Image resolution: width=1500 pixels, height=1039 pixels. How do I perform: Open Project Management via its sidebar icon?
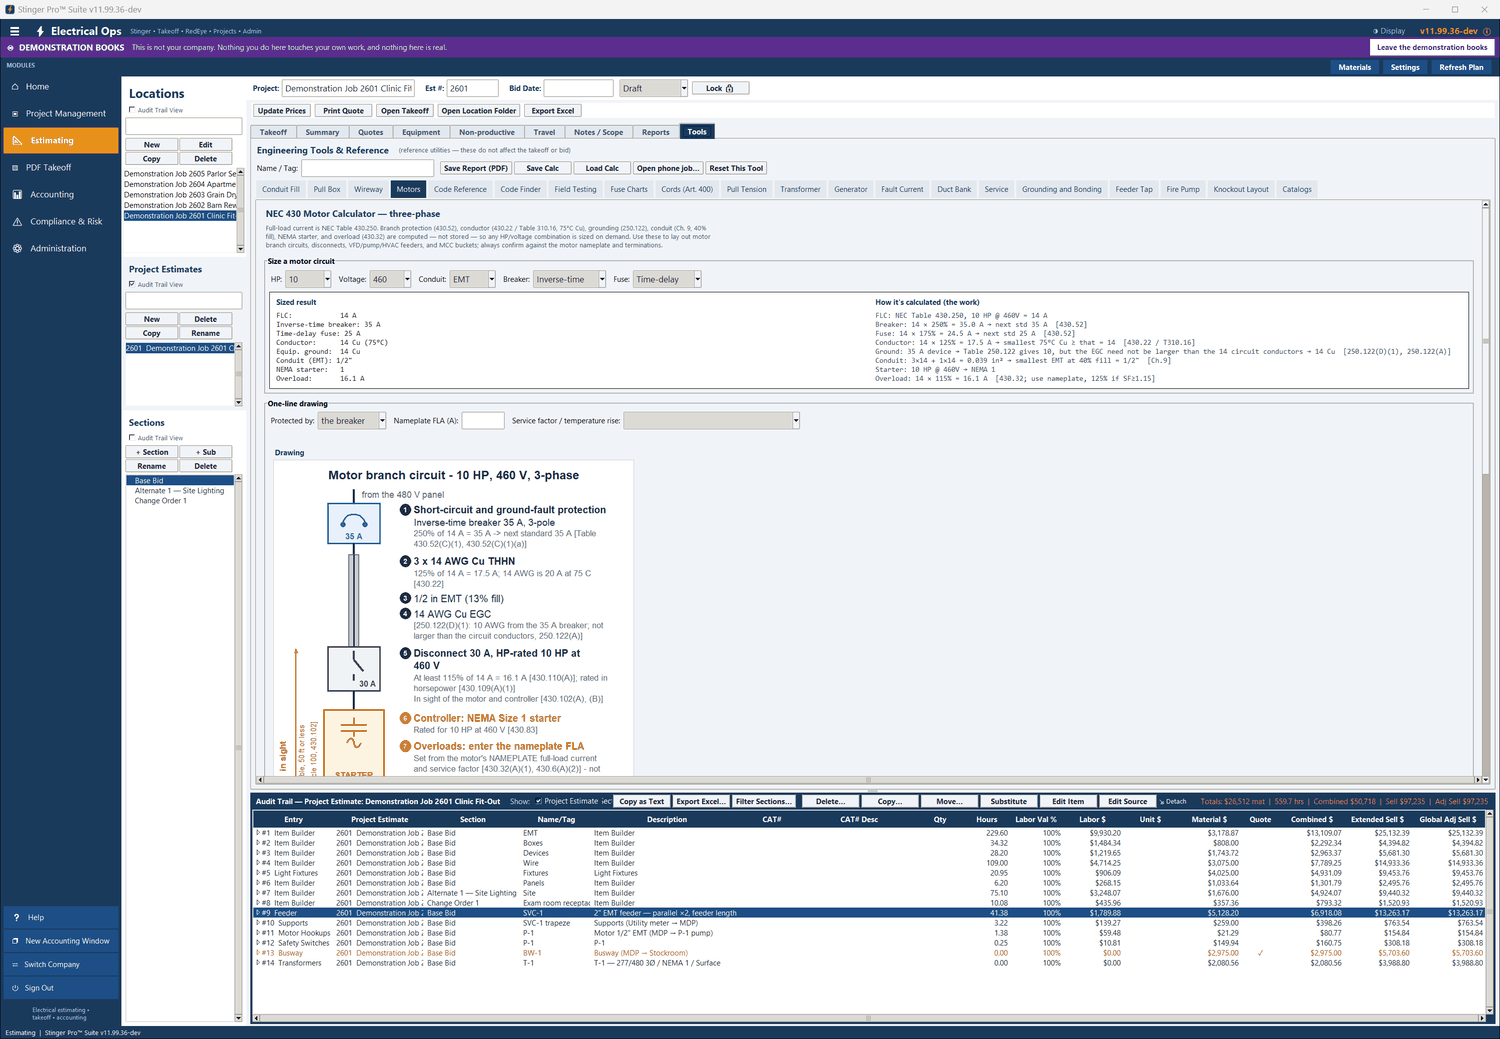click(x=16, y=114)
